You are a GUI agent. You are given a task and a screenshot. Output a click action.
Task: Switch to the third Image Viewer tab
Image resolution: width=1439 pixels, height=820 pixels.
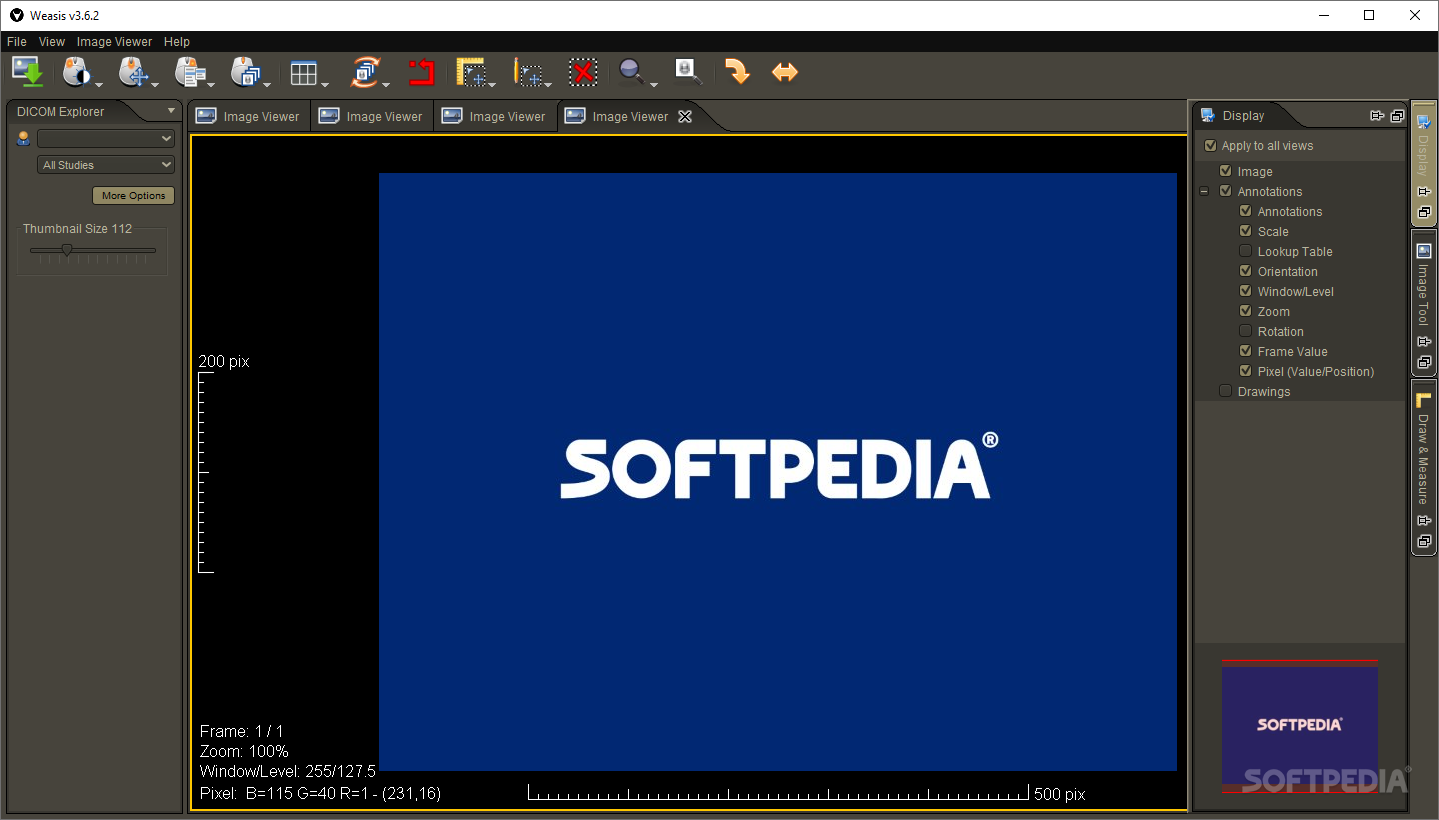point(495,116)
